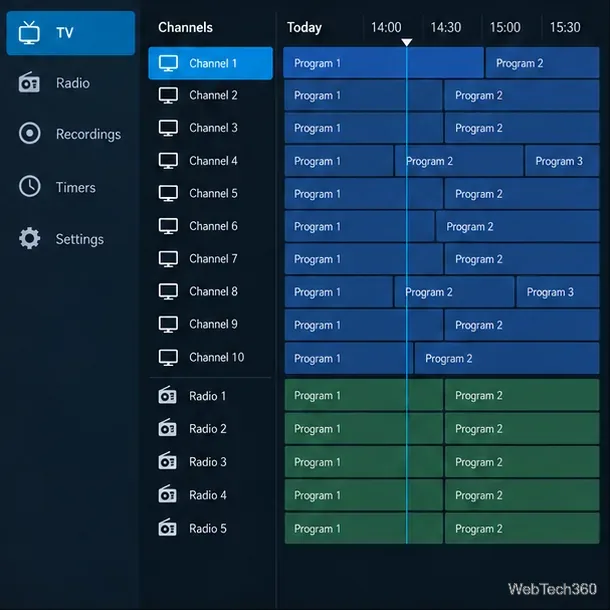Select Program 3 on Channel 8
610x610 pixels.
pyautogui.click(x=558, y=292)
